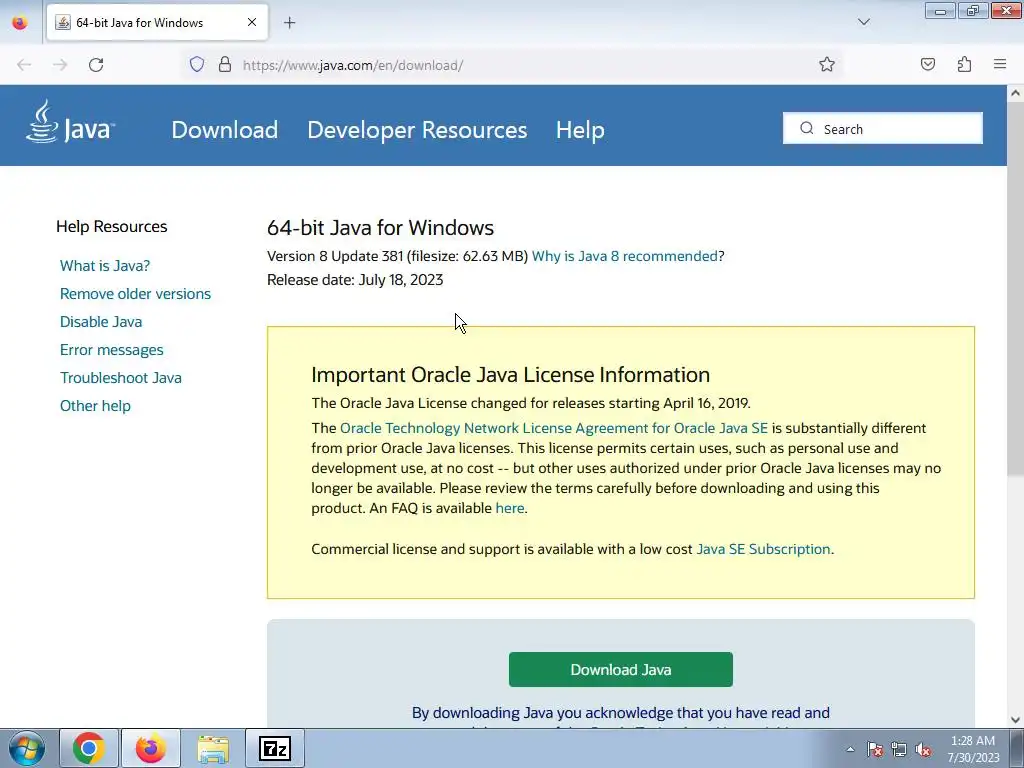Screen dimensions: 1024x768
Task: Click the browser back arrow
Action: (x=24, y=65)
